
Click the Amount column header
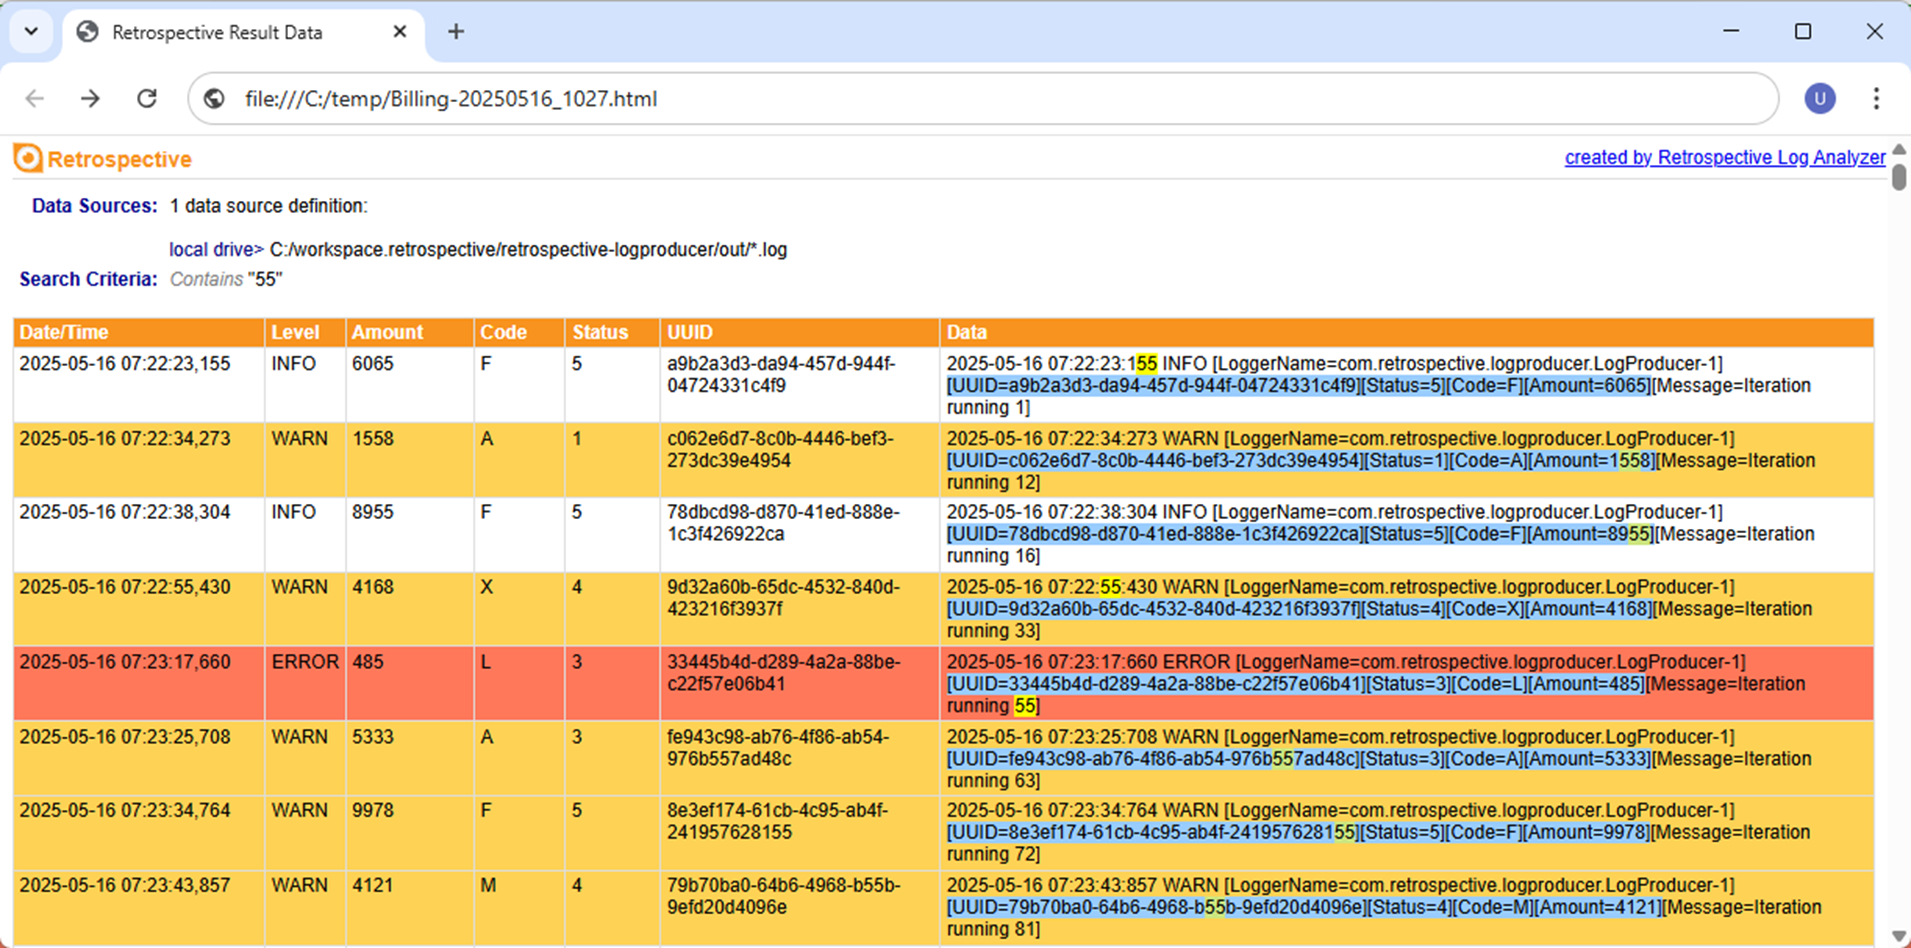[x=409, y=332]
